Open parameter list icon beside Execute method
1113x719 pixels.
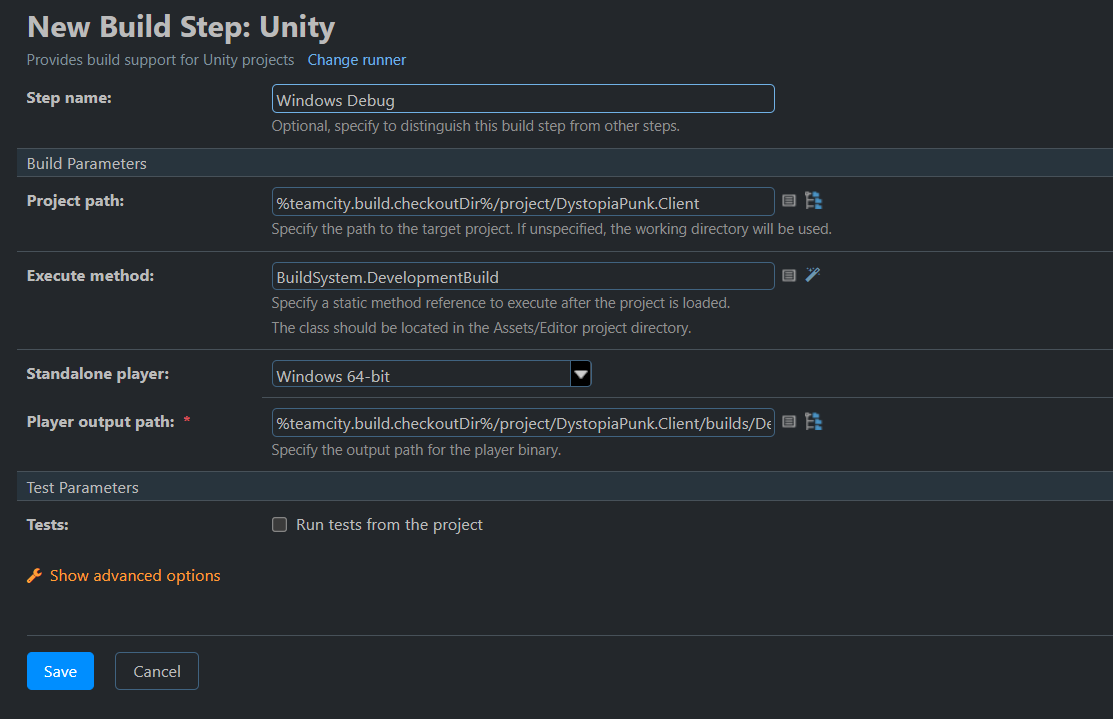click(x=789, y=275)
